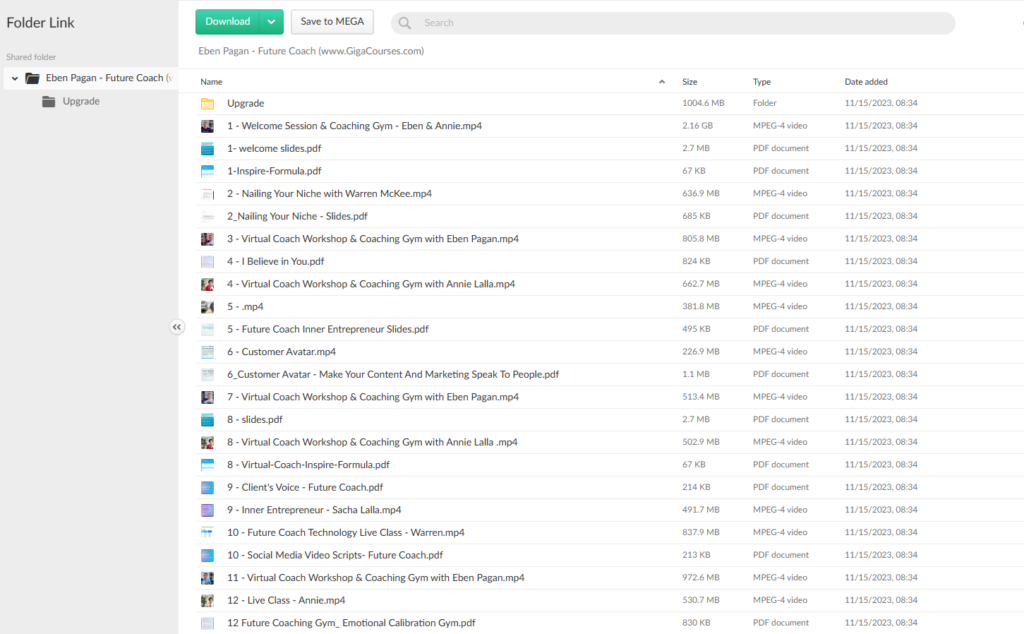Click thumbnail of 11 - Virtual Coach Workshop video
The height and width of the screenshot is (634, 1024).
coord(207,578)
